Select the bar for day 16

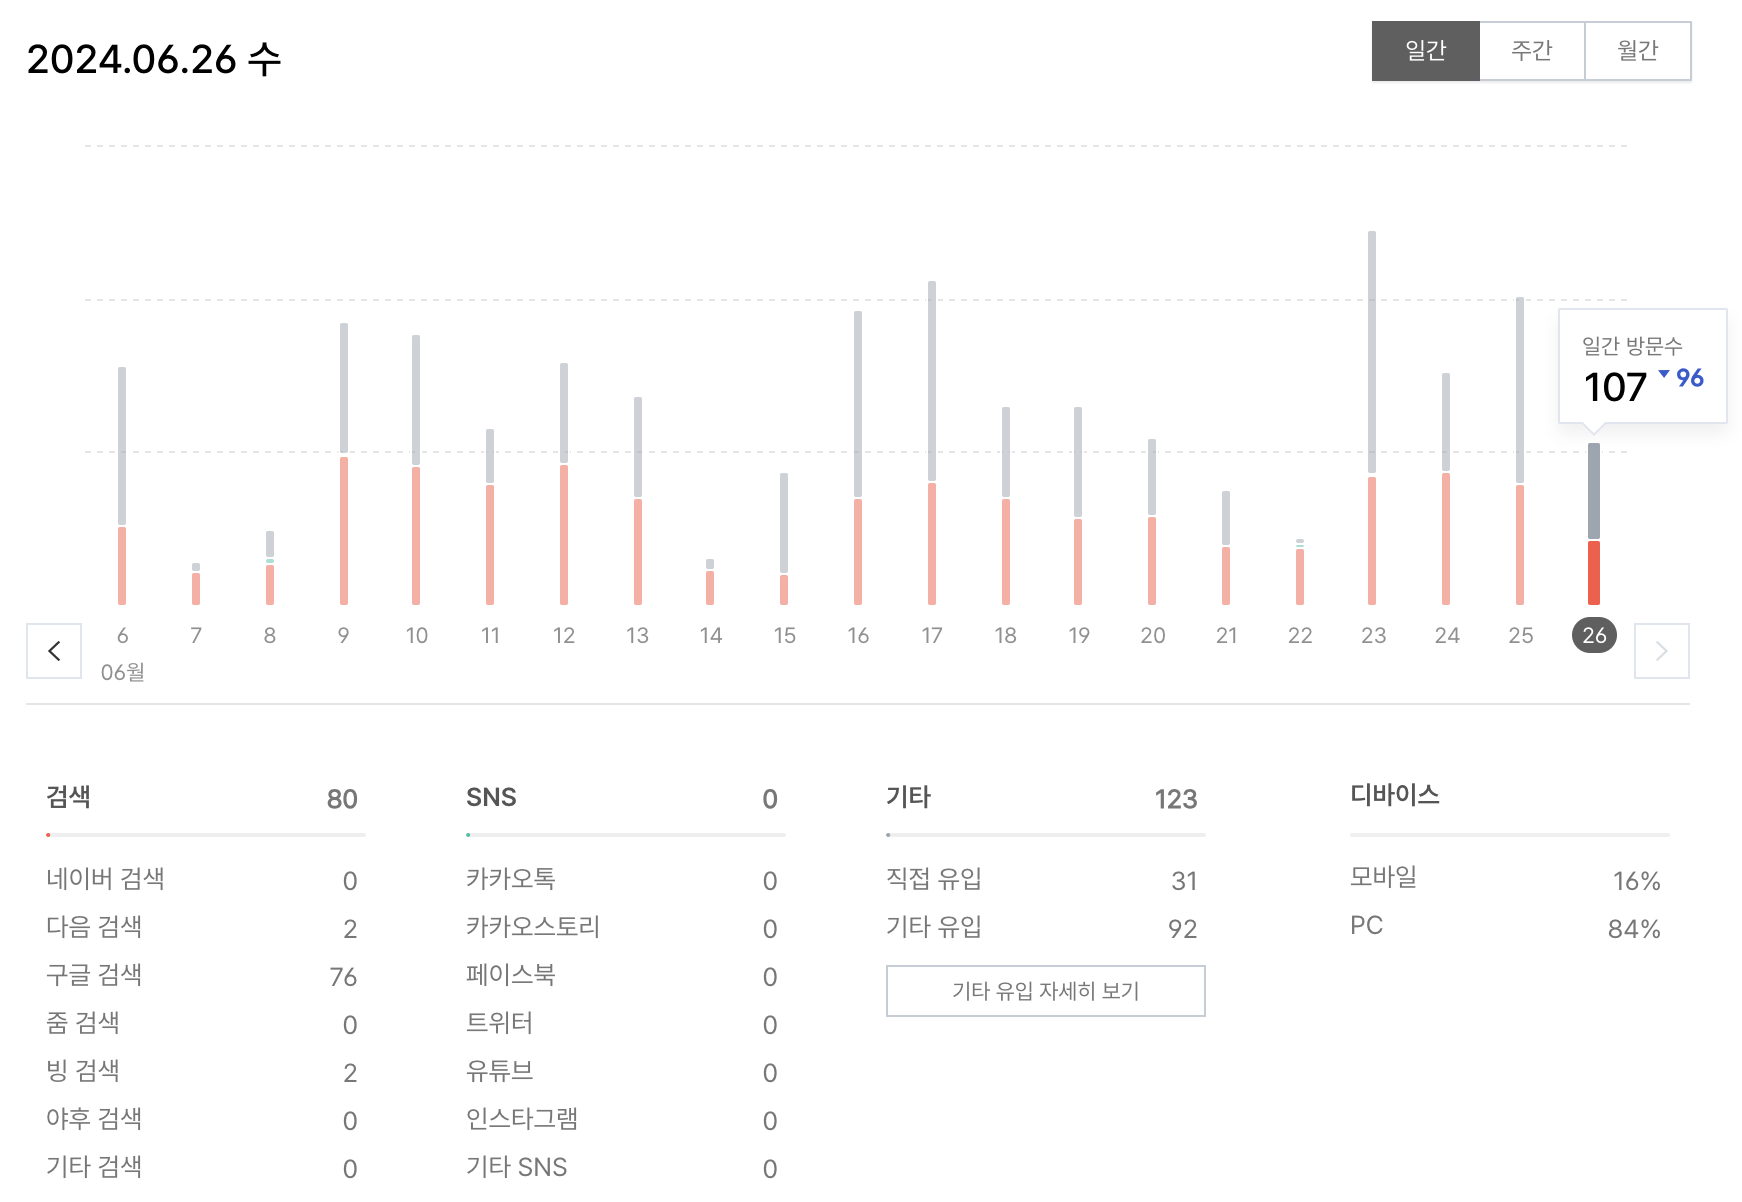(858, 458)
